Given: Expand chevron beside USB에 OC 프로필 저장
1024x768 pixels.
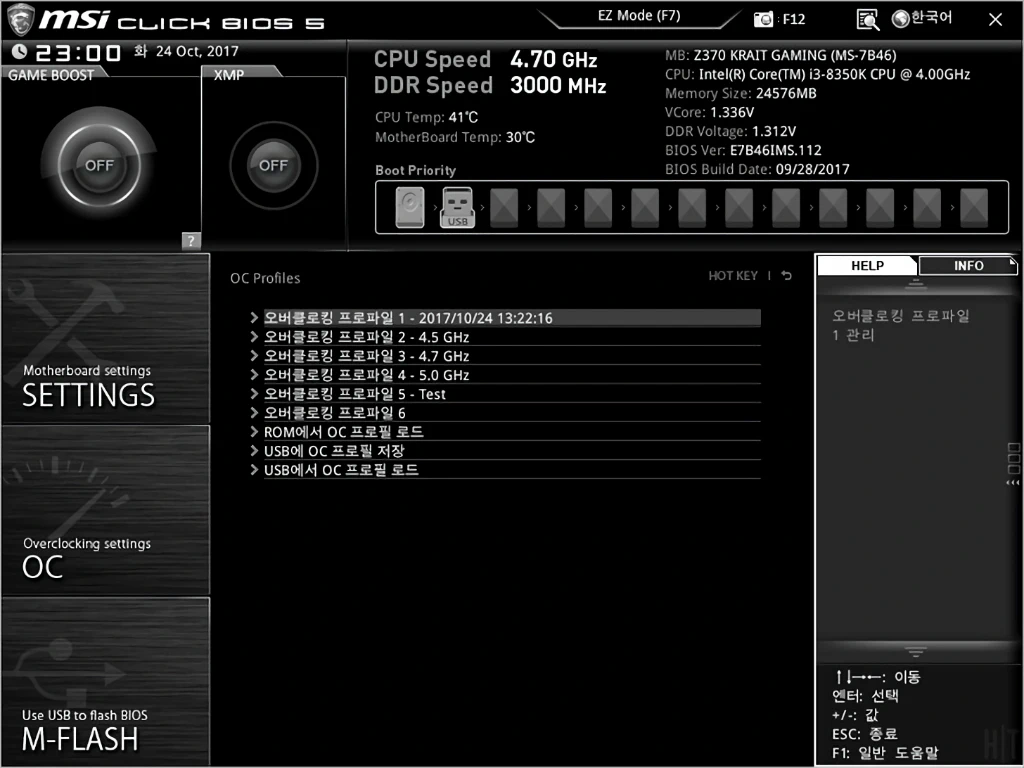Looking at the screenshot, I should coord(254,450).
